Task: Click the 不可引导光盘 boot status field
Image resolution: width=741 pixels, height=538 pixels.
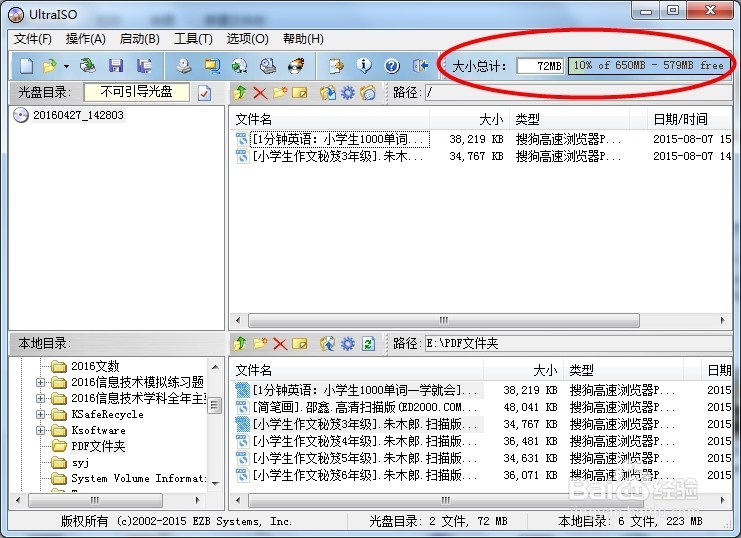Action: click(x=137, y=92)
